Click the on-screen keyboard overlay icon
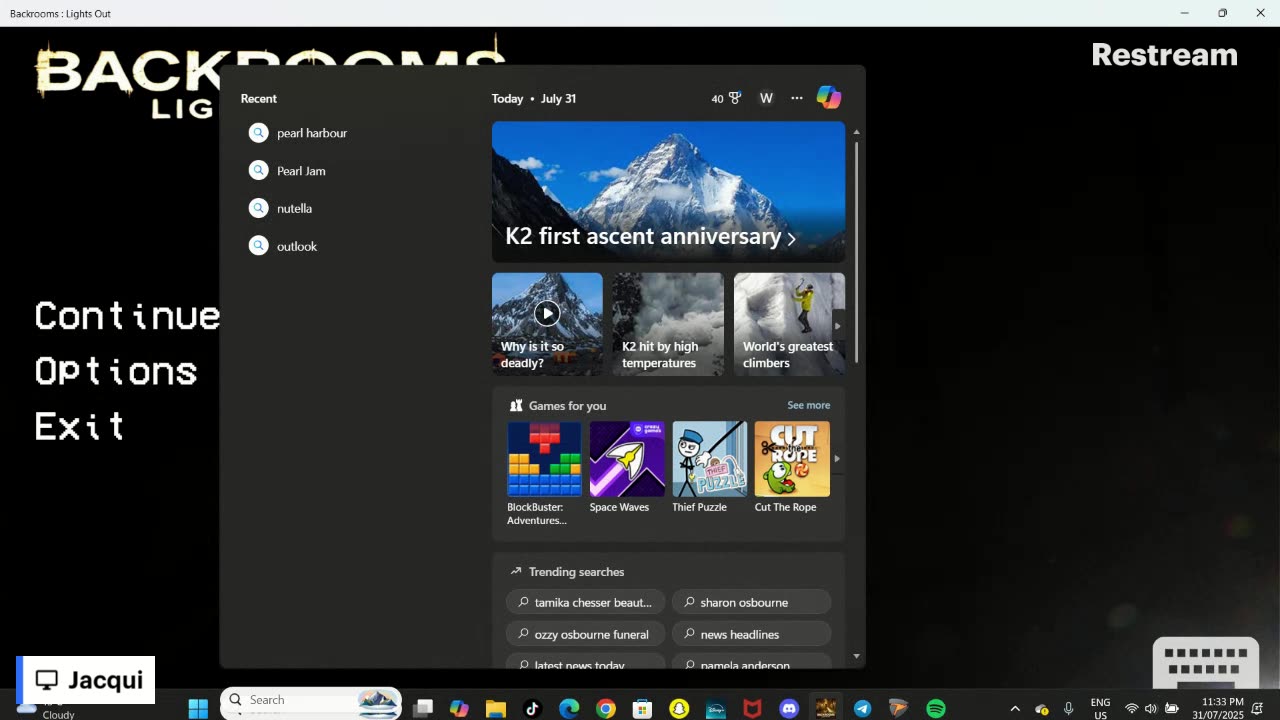The height and width of the screenshot is (720, 1280). [x=1206, y=662]
